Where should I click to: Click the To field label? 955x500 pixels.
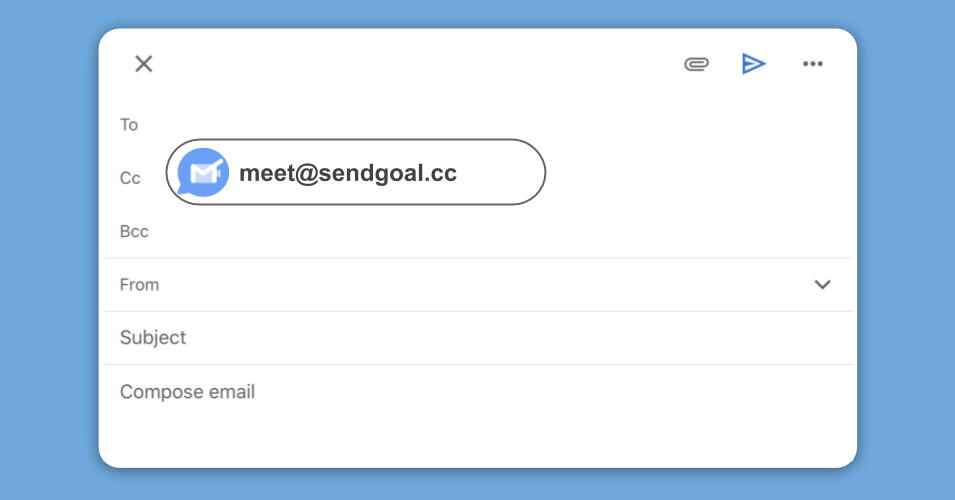tap(129, 125)
